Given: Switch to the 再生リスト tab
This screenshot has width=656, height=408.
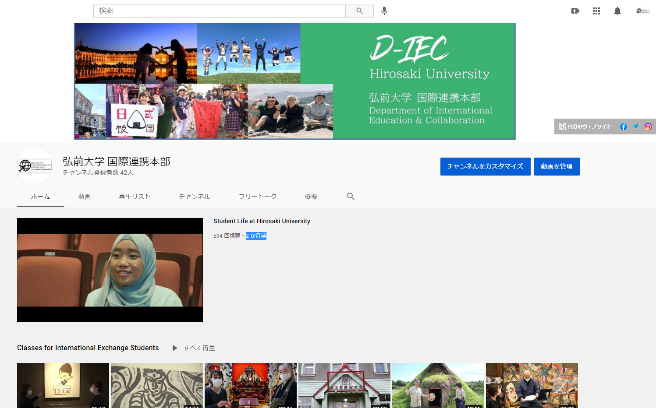Looking at the screenshot, I should click(x=134, y=196).
